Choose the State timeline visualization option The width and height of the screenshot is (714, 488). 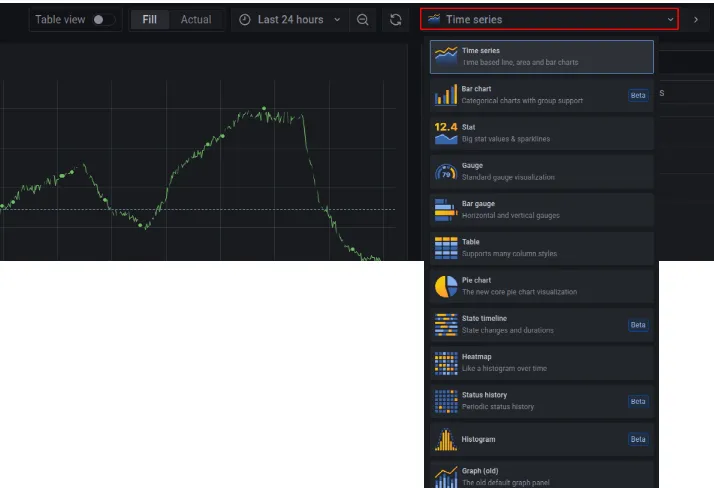541,325
